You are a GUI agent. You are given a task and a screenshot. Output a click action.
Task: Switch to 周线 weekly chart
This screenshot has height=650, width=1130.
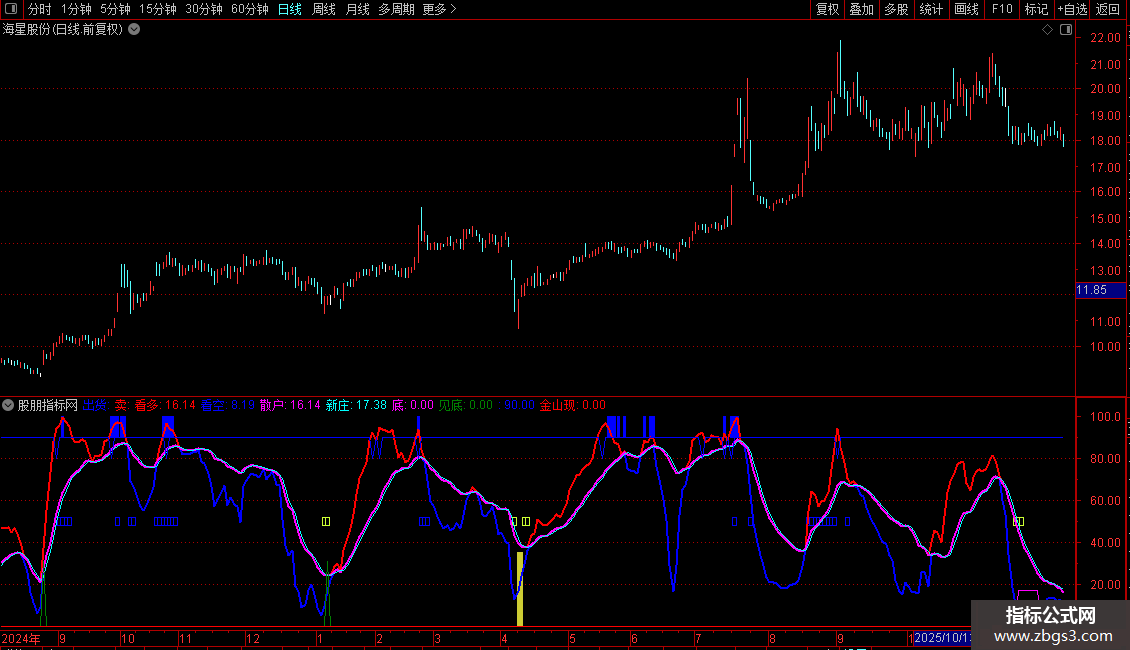point(324,9)
